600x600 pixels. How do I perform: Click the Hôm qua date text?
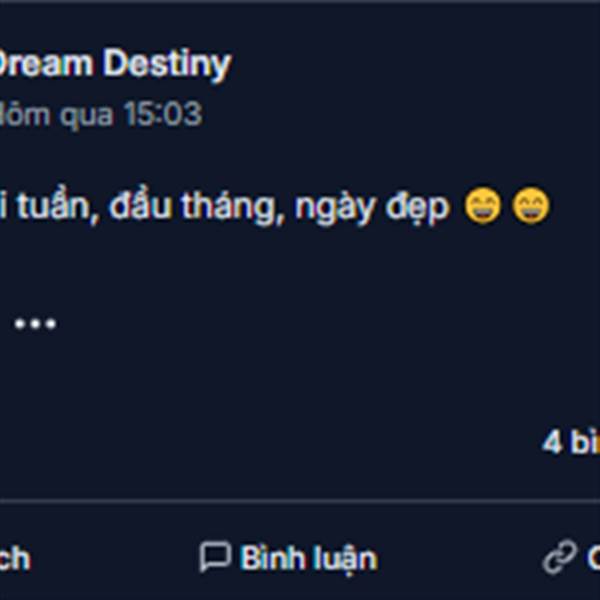pyautogui.click(x=56, y=114)
